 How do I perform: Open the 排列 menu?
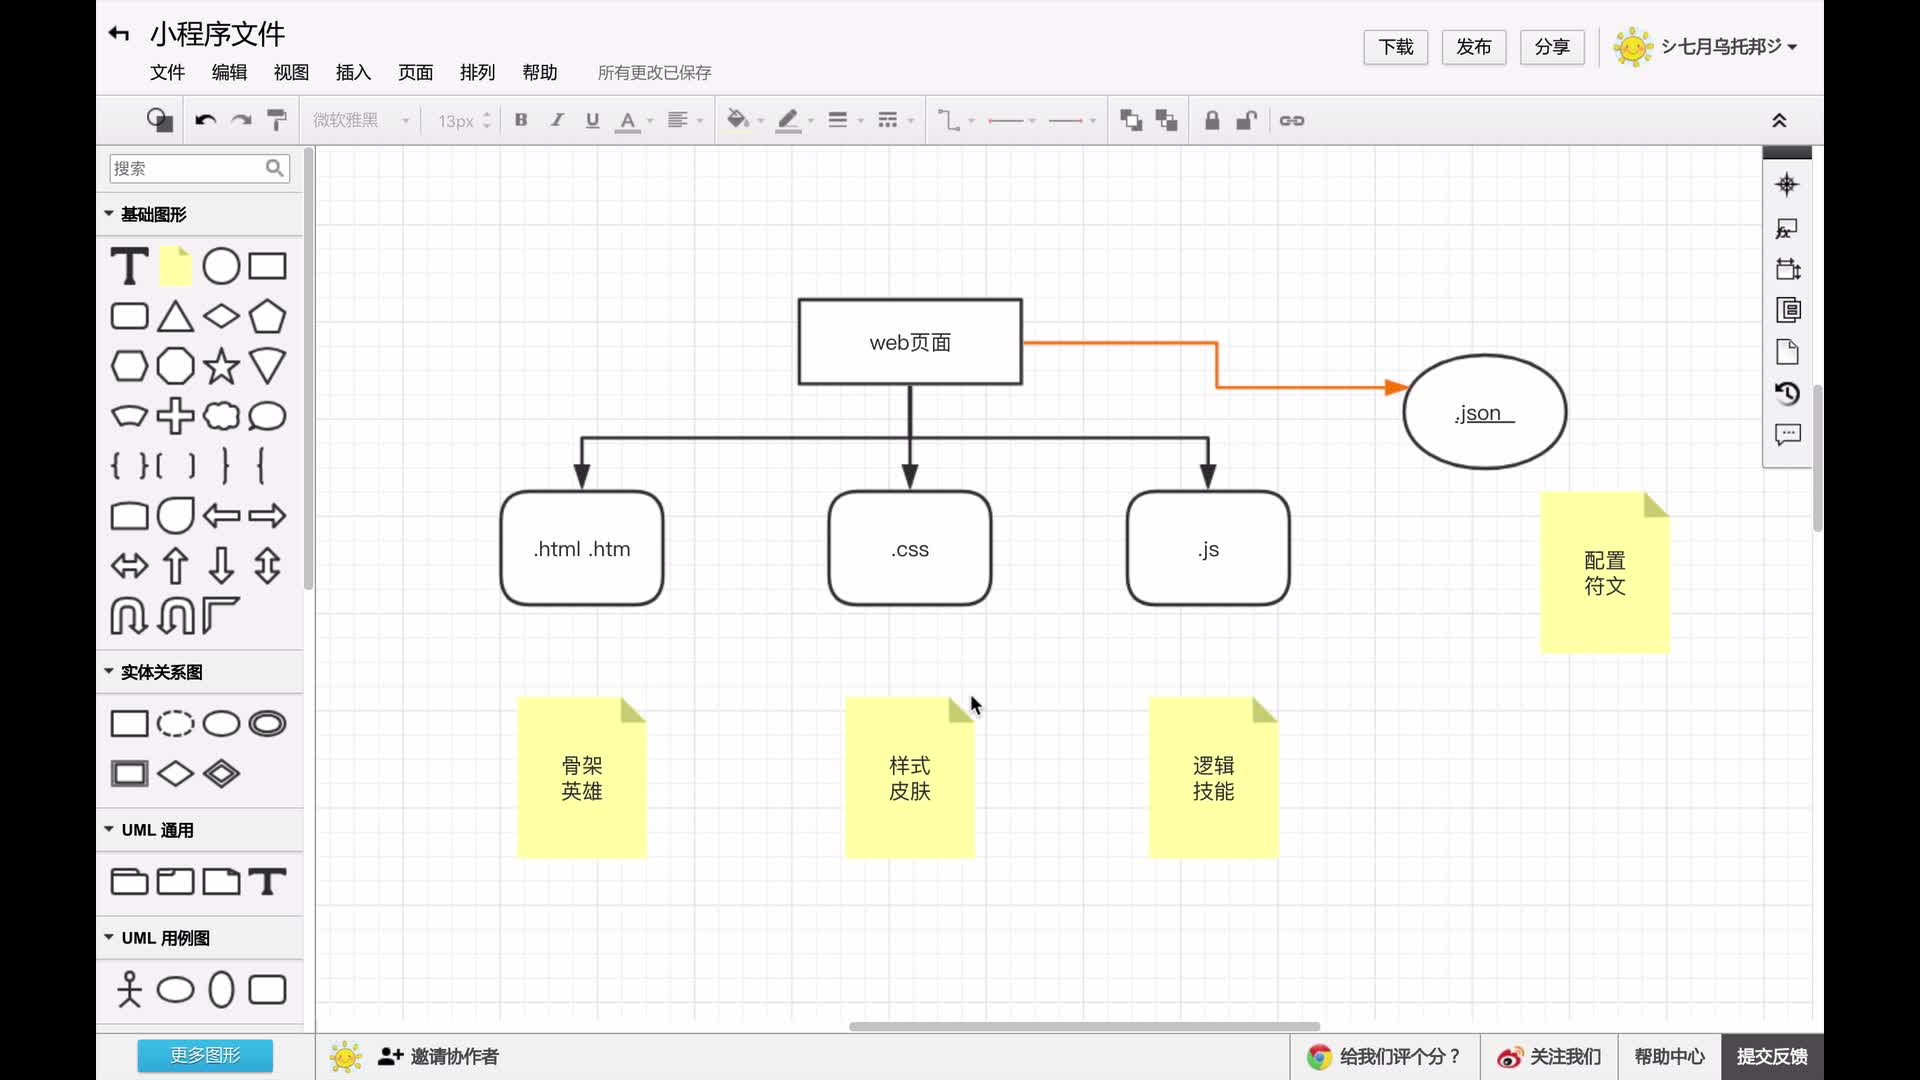477,72
